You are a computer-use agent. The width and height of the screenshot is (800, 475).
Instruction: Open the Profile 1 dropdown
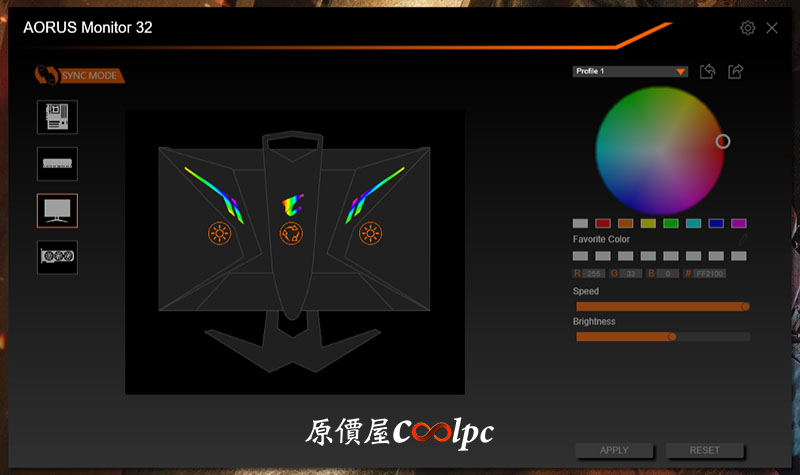[x=630, y=71]
